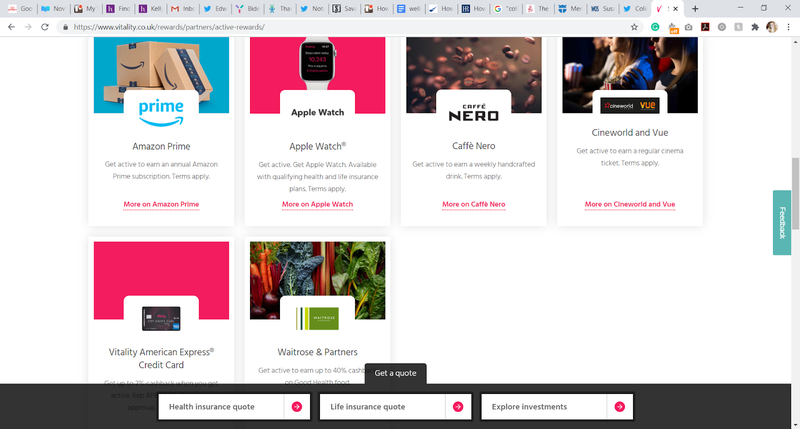Click the Amazon Prime card title
800x429 pixels.
coord(161,146)
